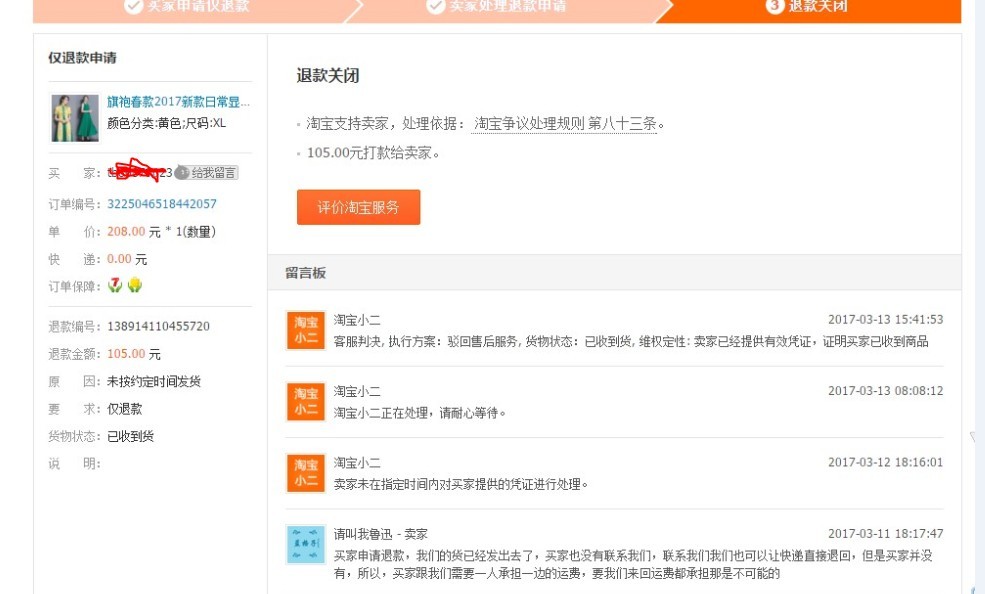Click the line 105.00元打款给卖家。
This screenshot has width=985, height=594.
pos(373,153)
